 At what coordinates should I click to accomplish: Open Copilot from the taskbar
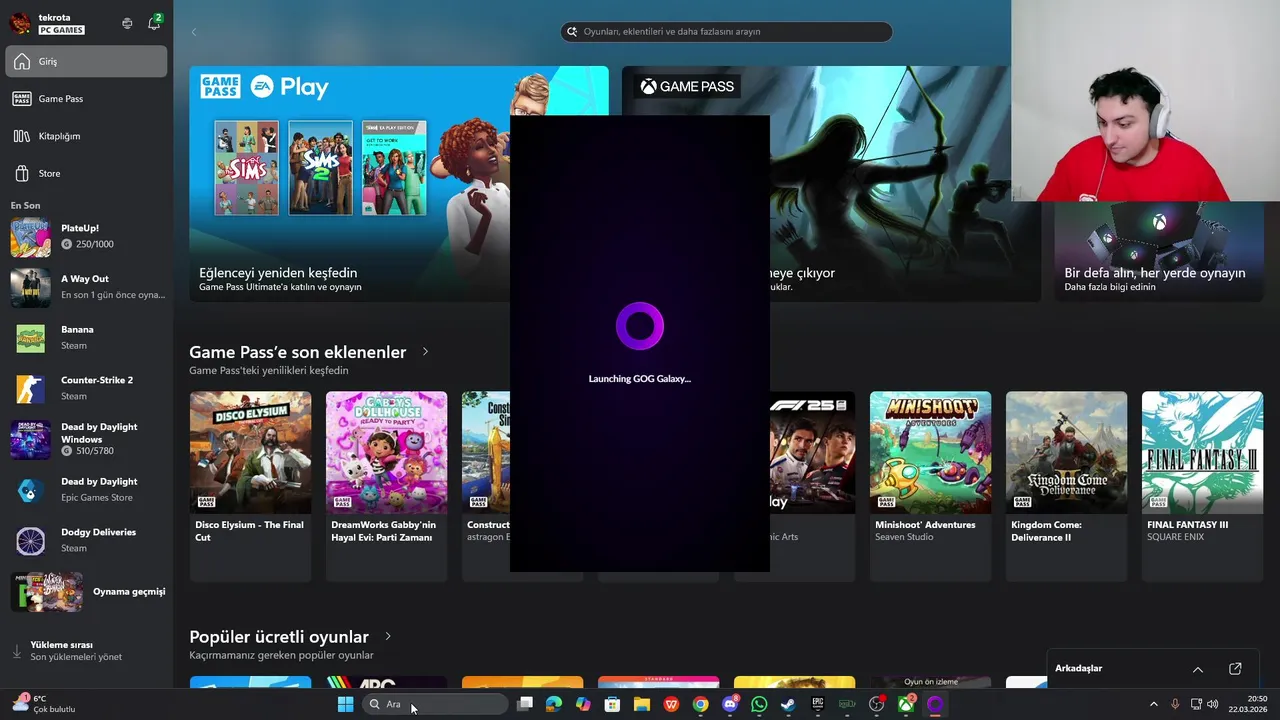(x=583, y=704)
